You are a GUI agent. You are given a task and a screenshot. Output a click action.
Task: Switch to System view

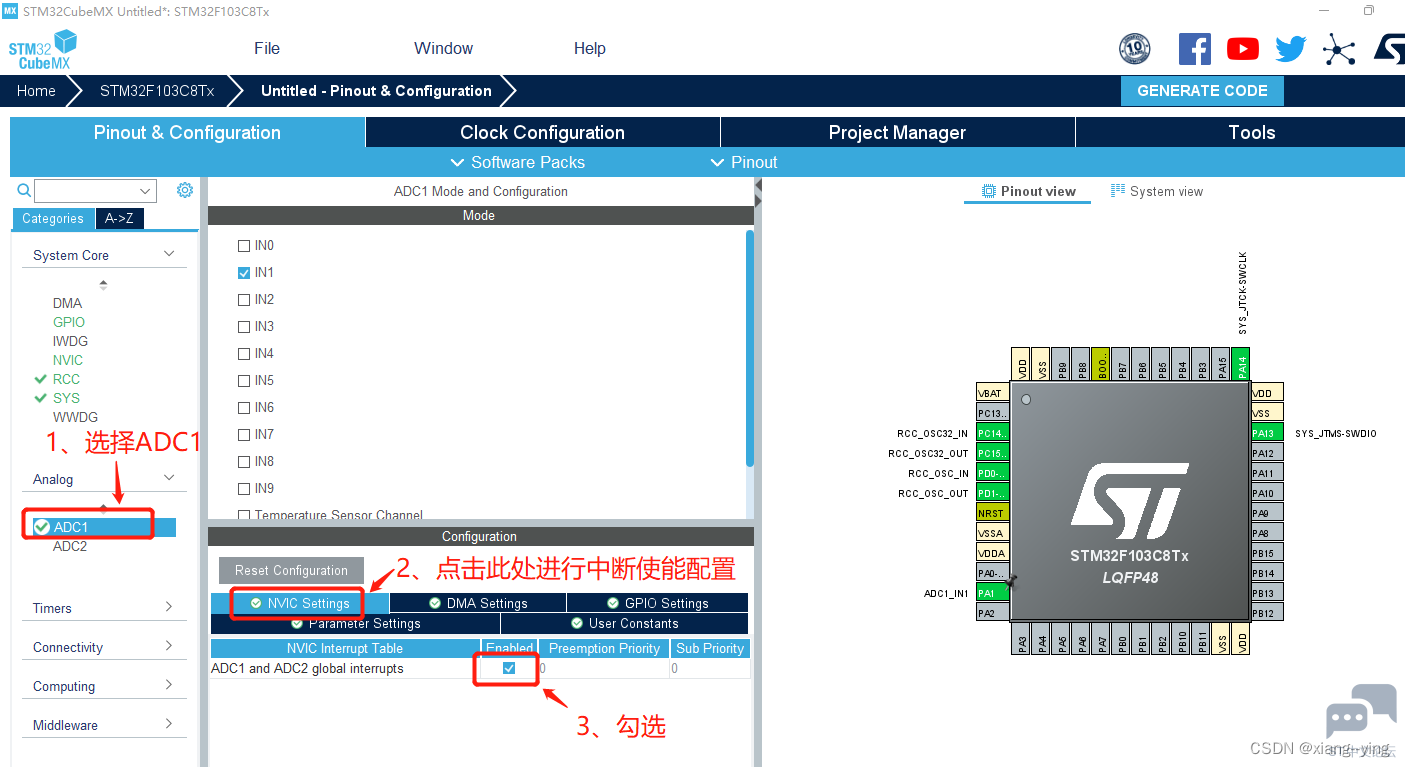tap(1157, 191)
